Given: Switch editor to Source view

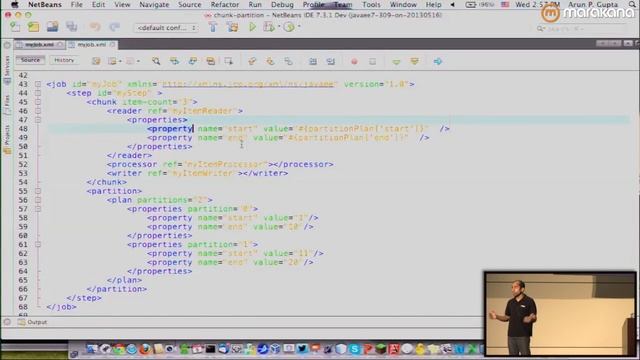Looking at the screenshot, I should click(30, 60).
